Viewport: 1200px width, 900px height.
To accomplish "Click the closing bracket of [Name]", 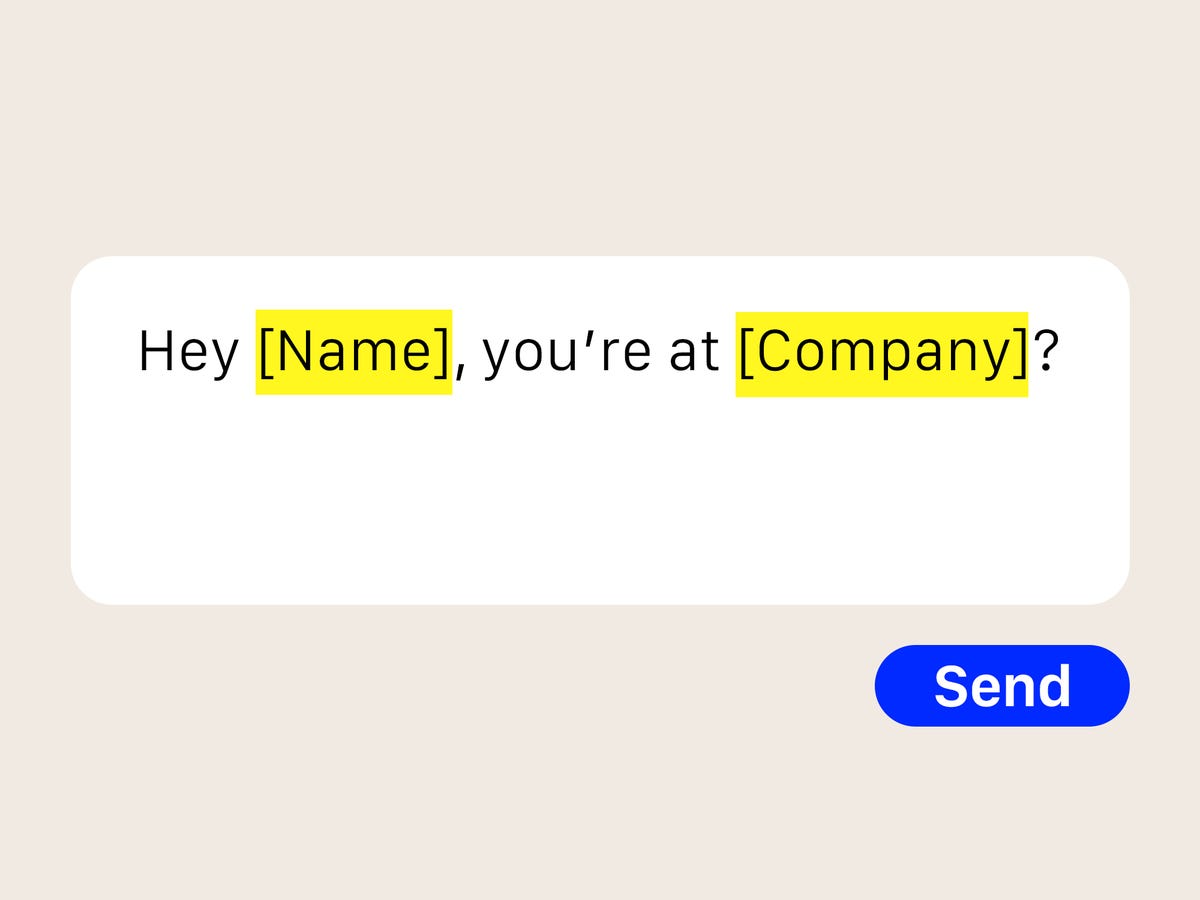I will [441, 352].
